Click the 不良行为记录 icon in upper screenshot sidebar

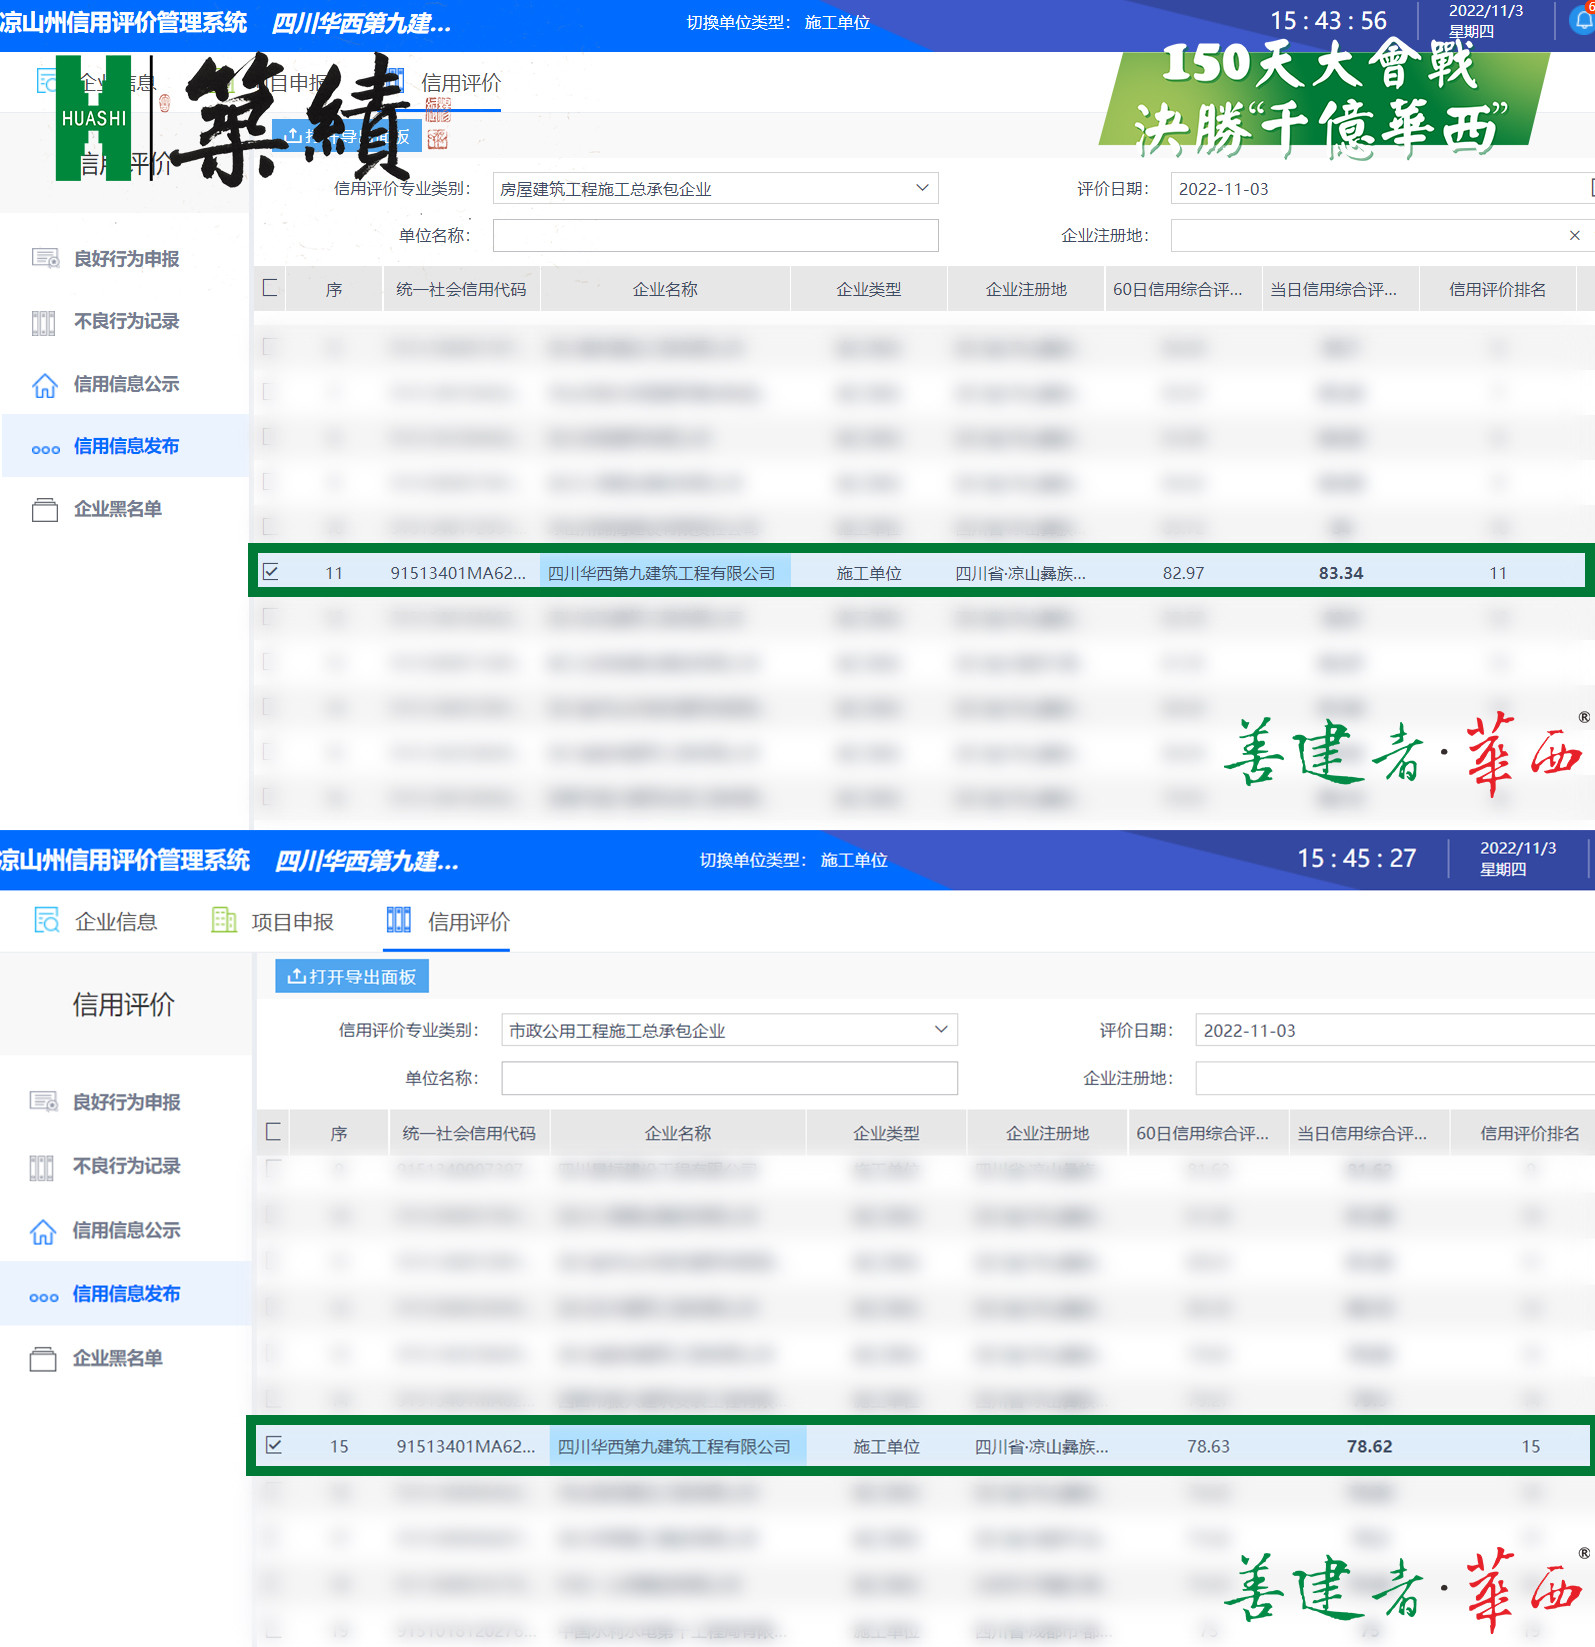43,322
